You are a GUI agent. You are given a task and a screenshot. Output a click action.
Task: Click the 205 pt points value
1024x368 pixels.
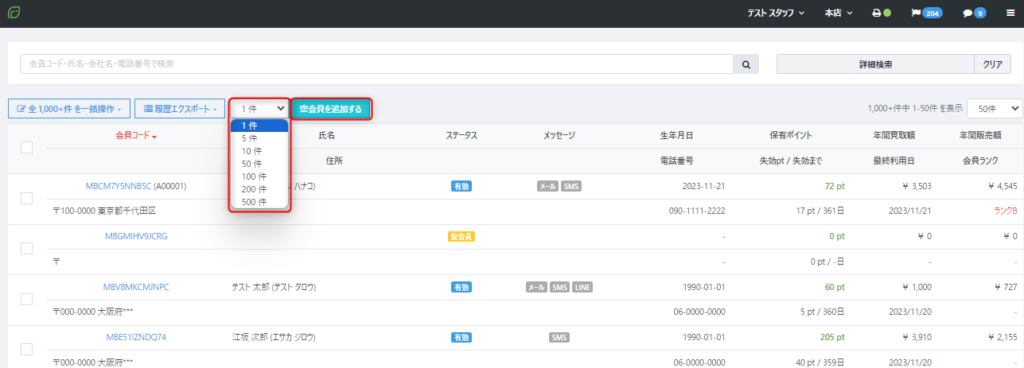[832, 337]
